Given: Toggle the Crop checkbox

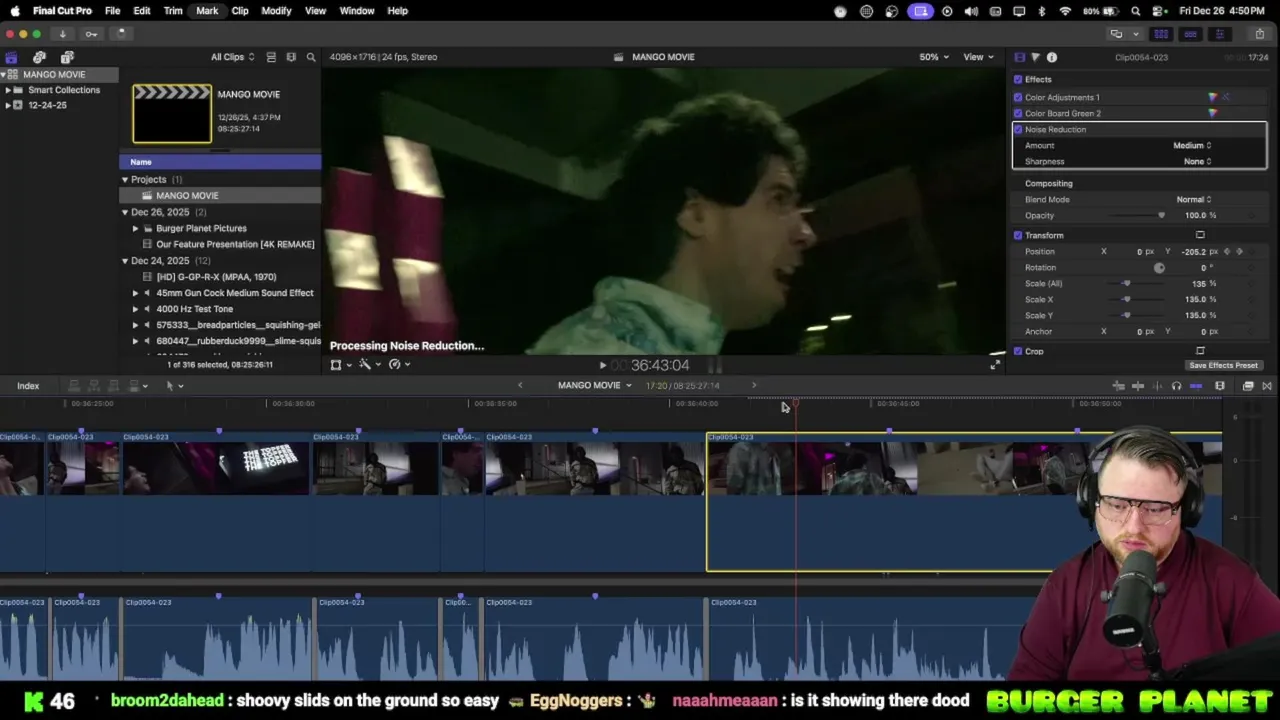Looking at the screenshot, I should pyautogui.click(x=1018, y=351).
